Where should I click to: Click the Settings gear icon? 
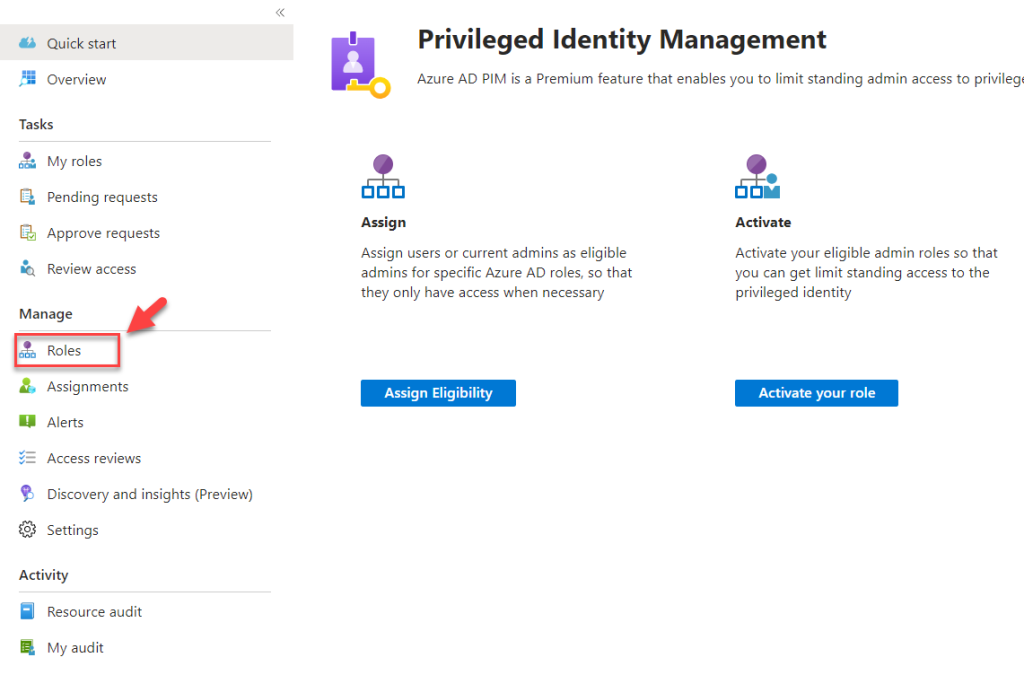point(26,529)
